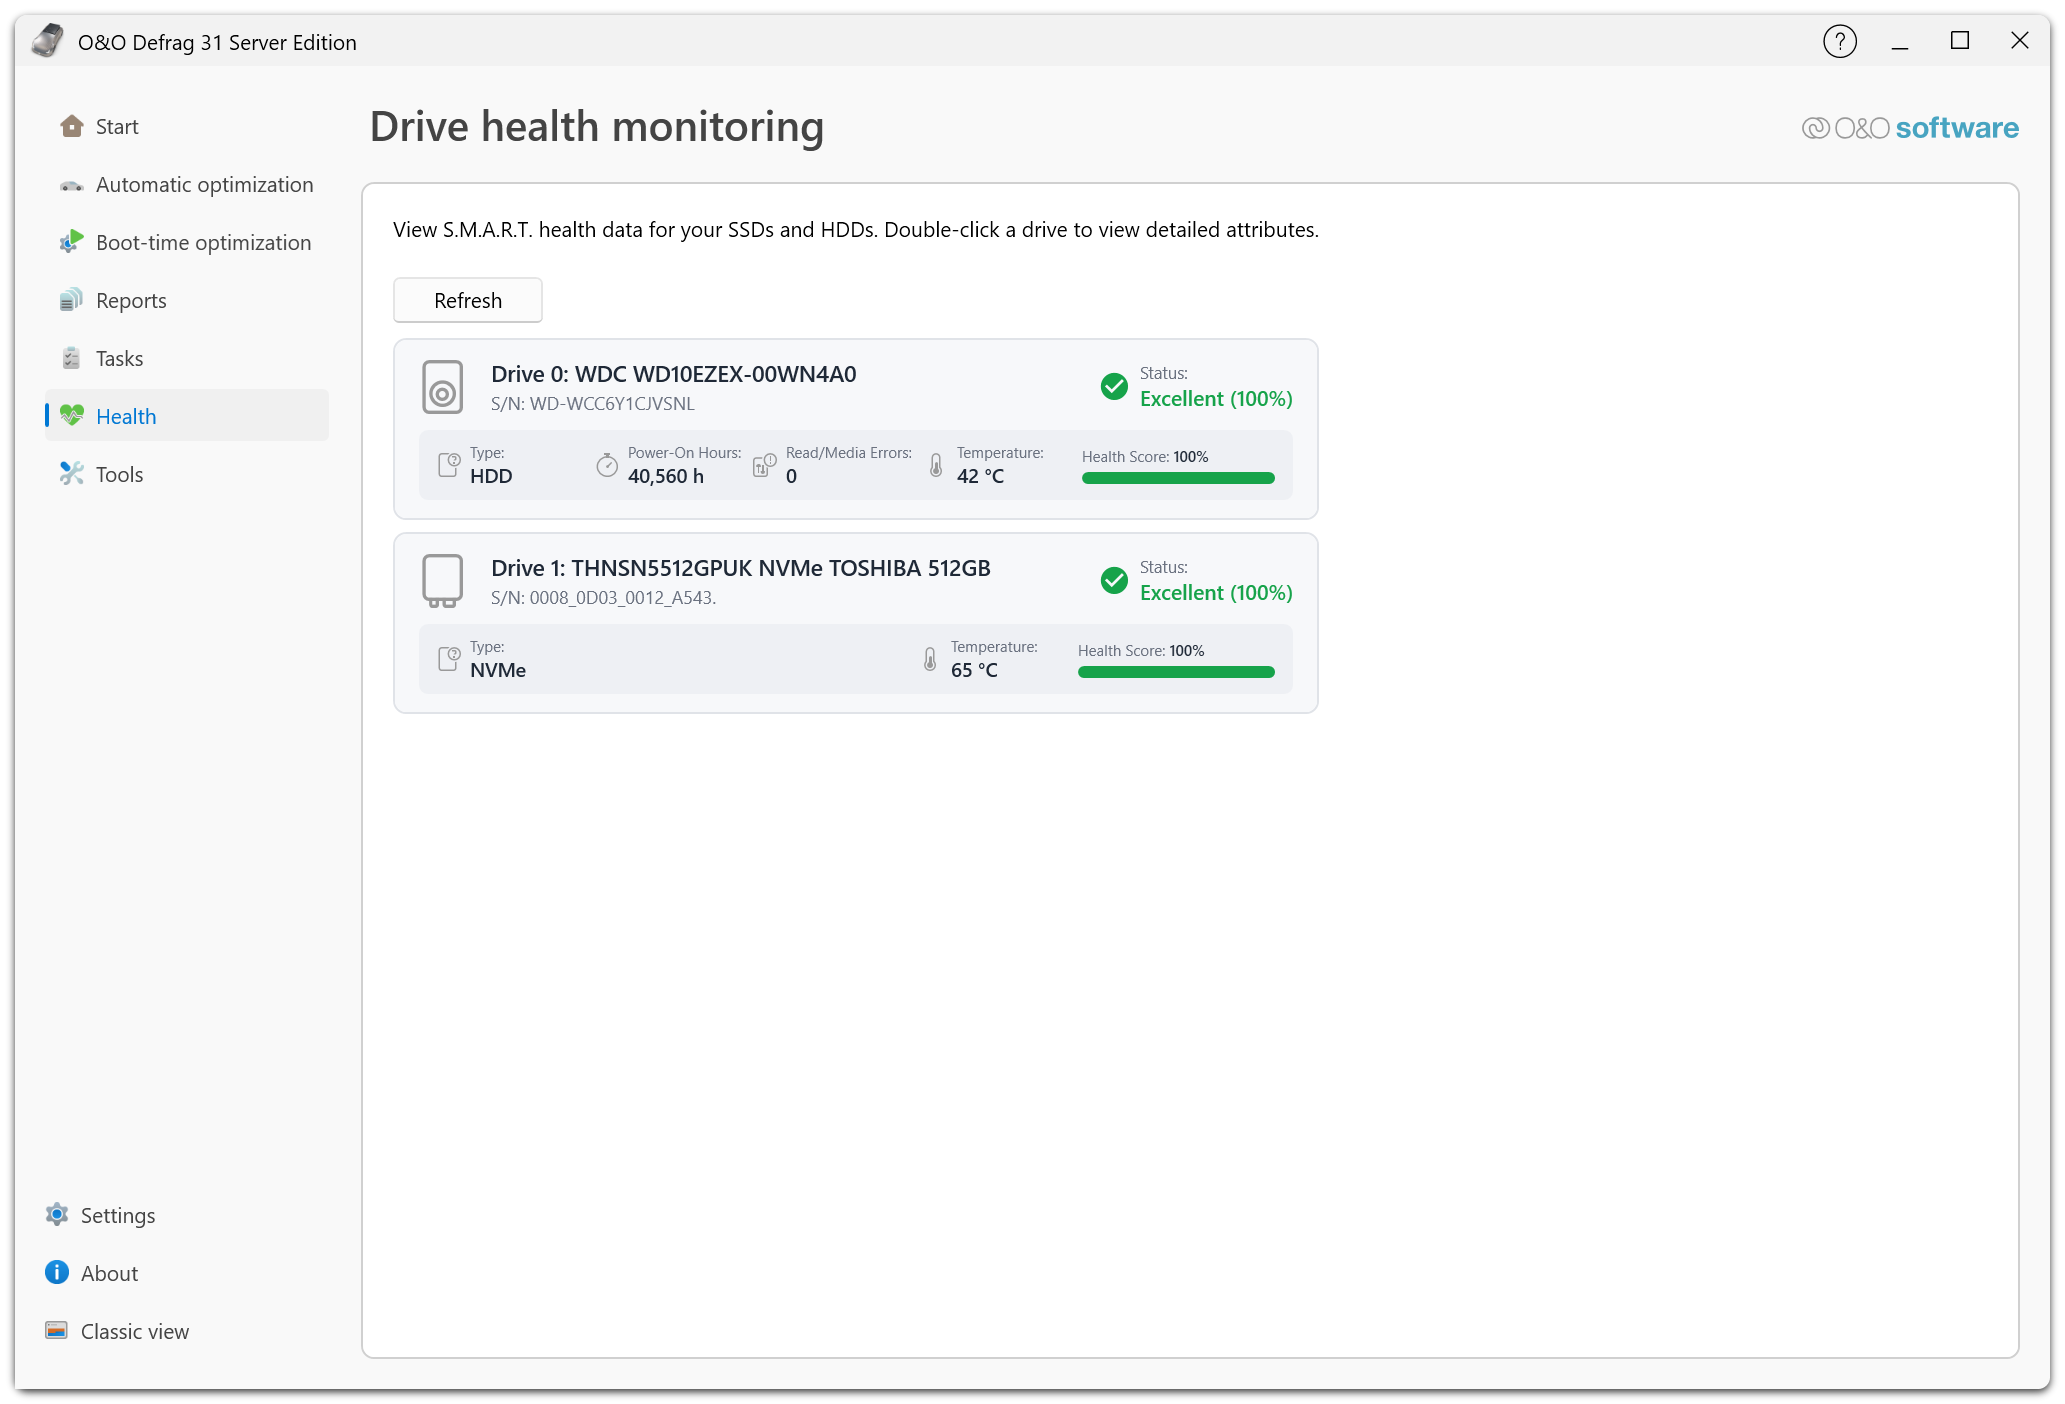Click the O&O software logo link

pyautogui.click(x=1910, y=128)
